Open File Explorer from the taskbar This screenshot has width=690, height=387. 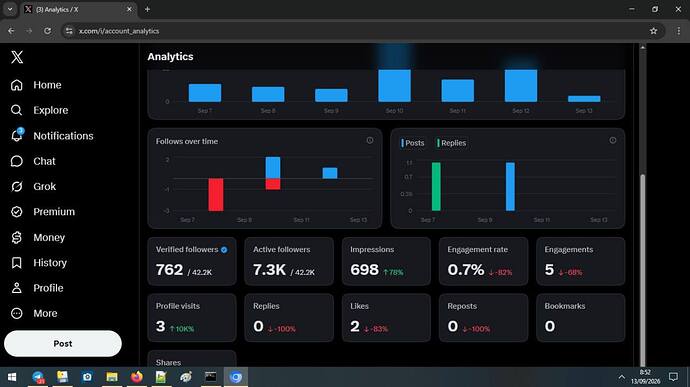tap(112, 377)
